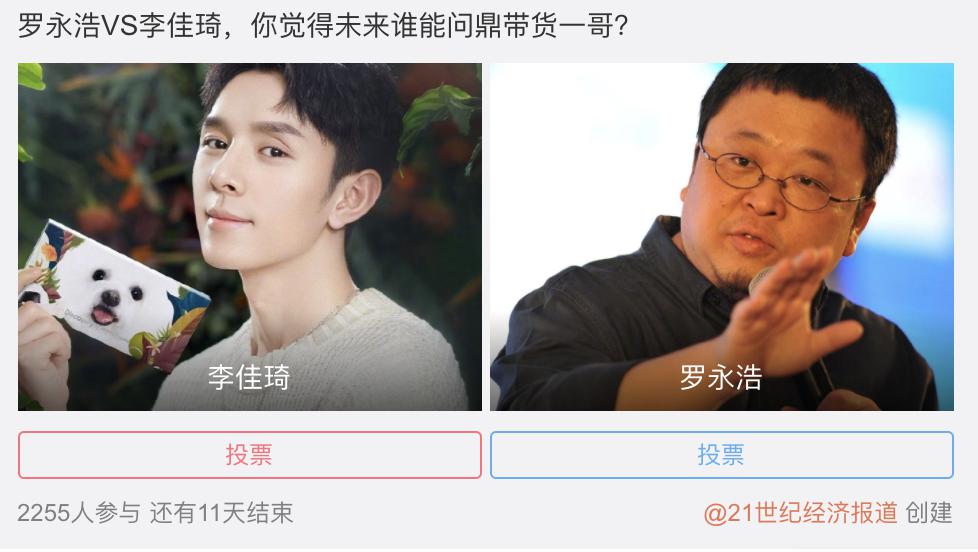
Task: Click the green leaves in left photo background
Action: 437,119
